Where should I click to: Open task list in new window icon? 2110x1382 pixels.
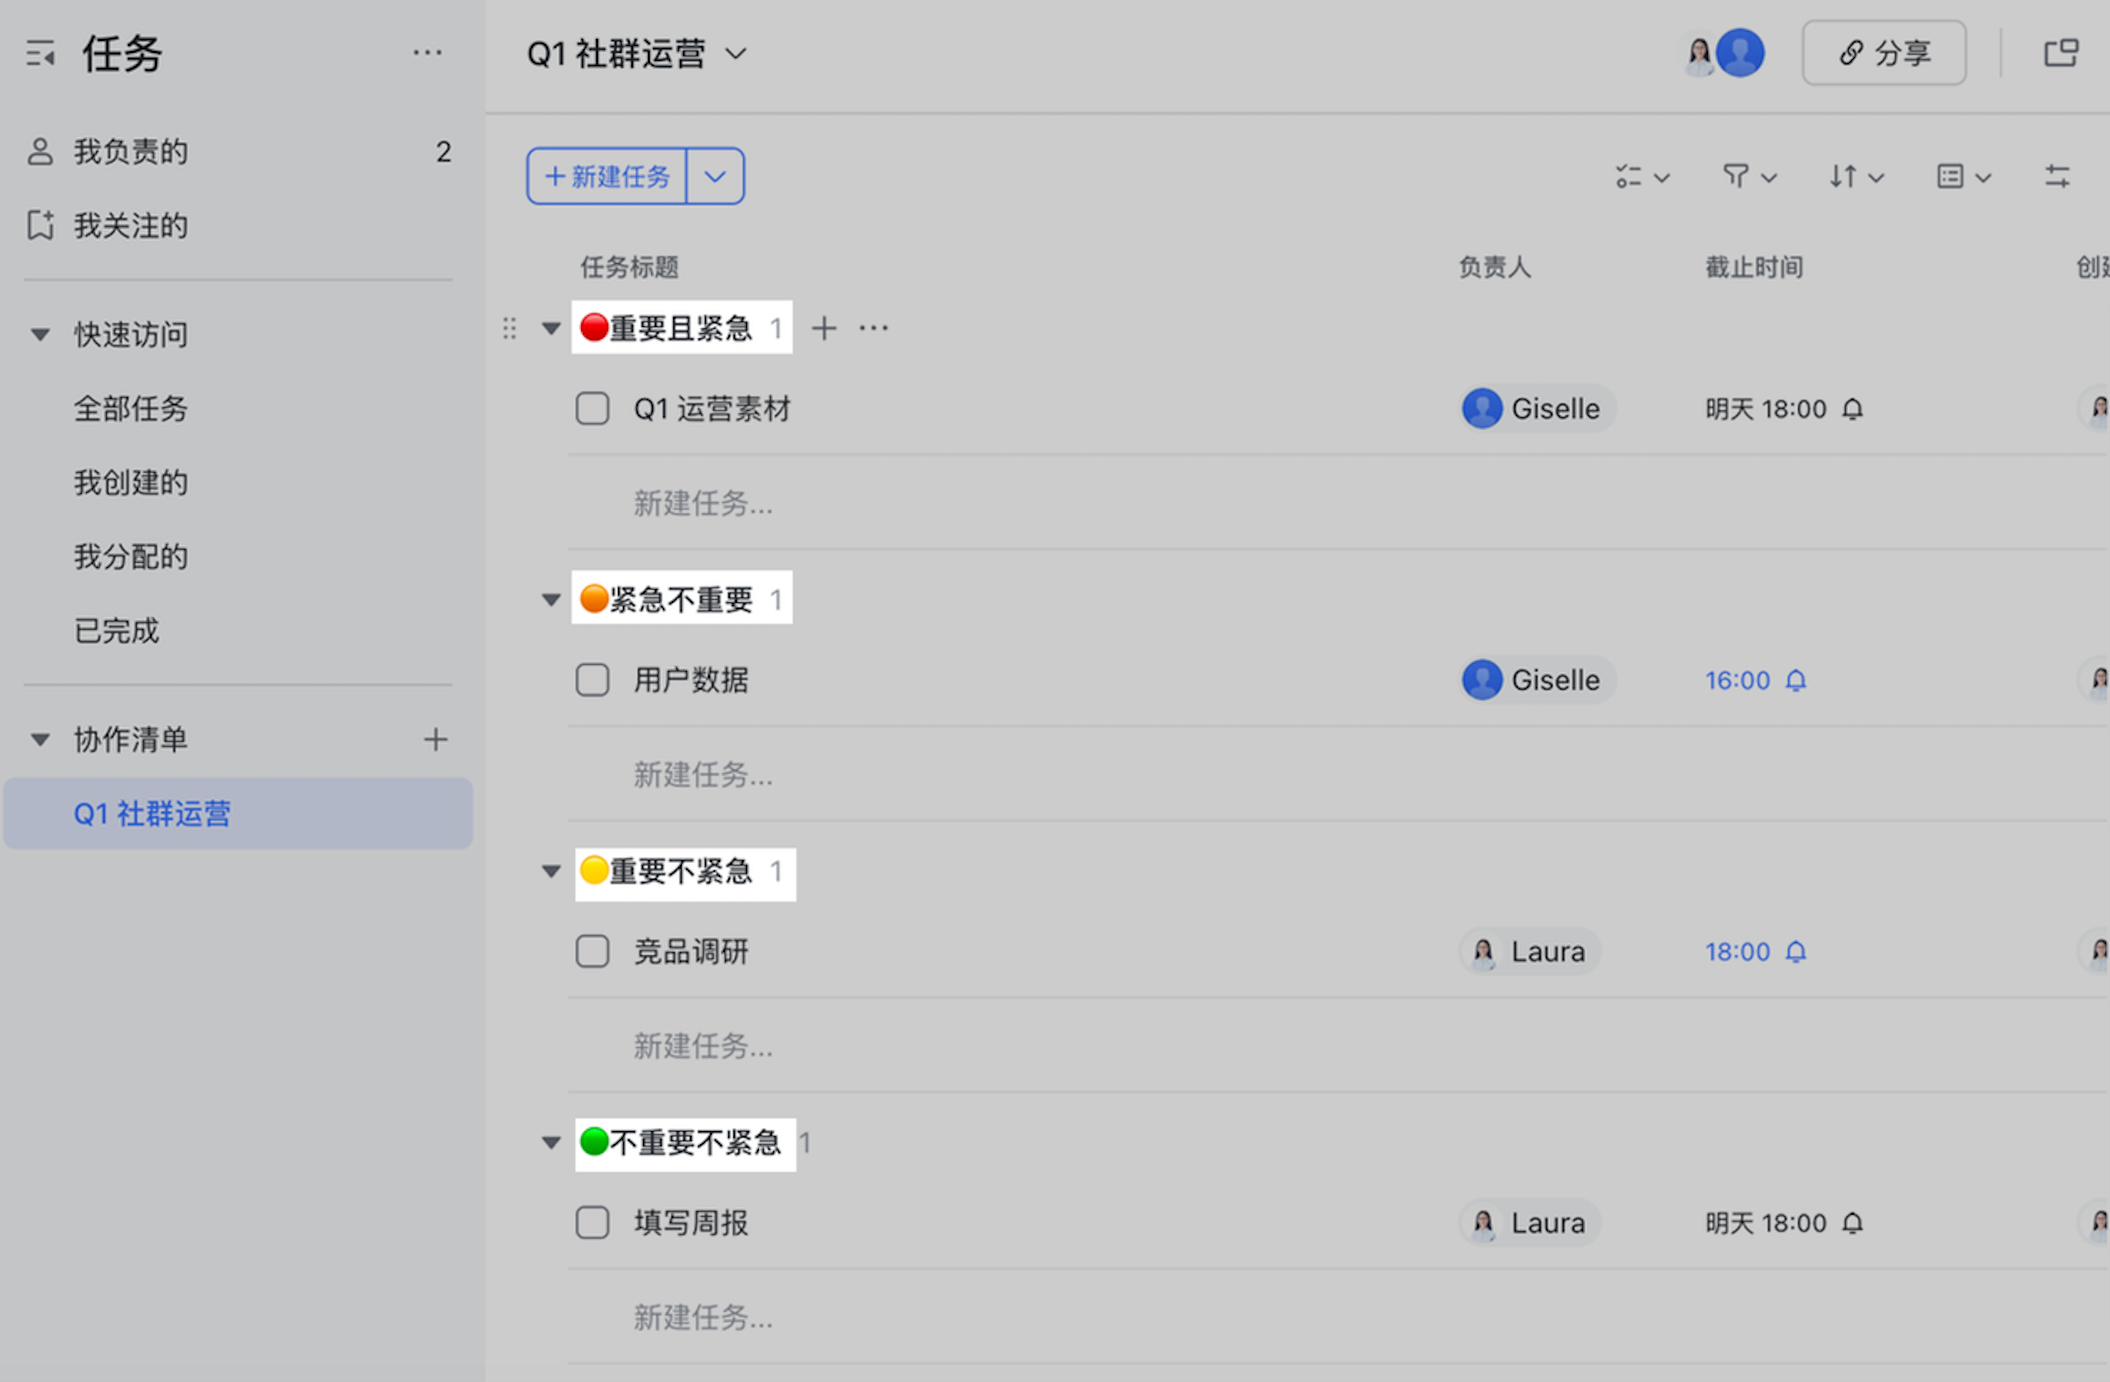pos(2060,53)
